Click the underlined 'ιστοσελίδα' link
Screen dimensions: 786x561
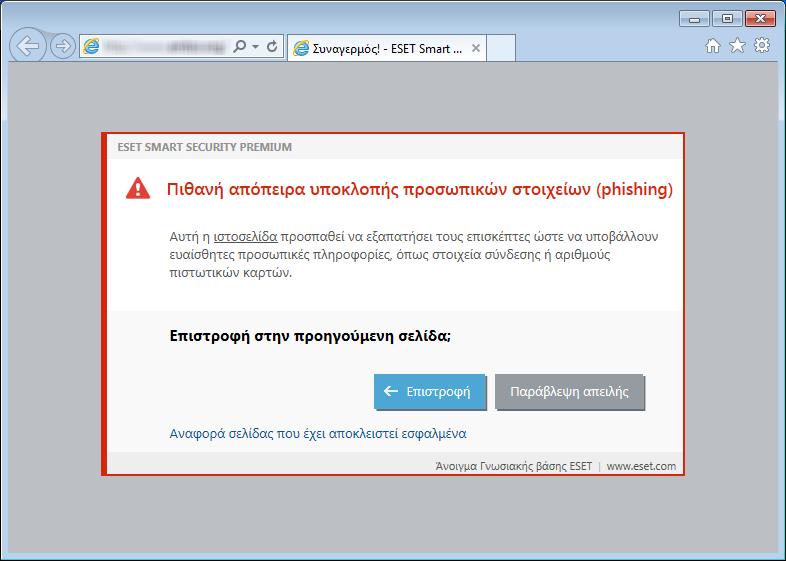click(x=246, y=236)
